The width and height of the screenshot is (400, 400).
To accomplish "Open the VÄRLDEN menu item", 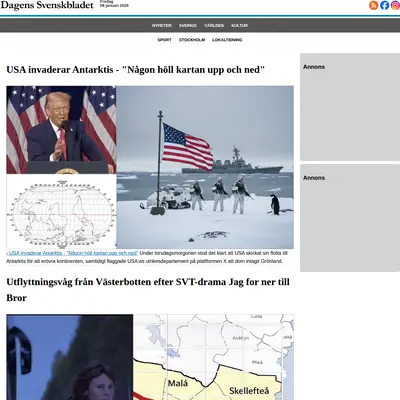I will (x=214, y=26).
